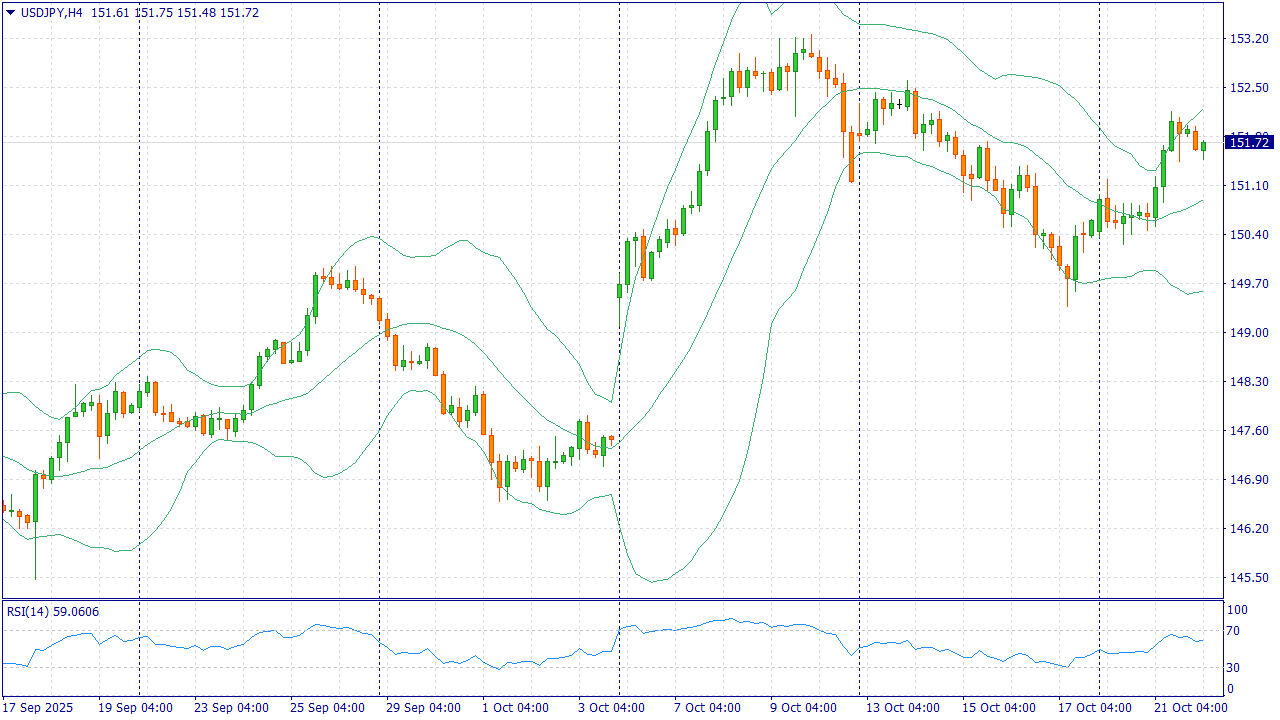This screenshot has width=1280, height=720.
Task: Click the 152.50 price scale label
Action: [1249, 88]
